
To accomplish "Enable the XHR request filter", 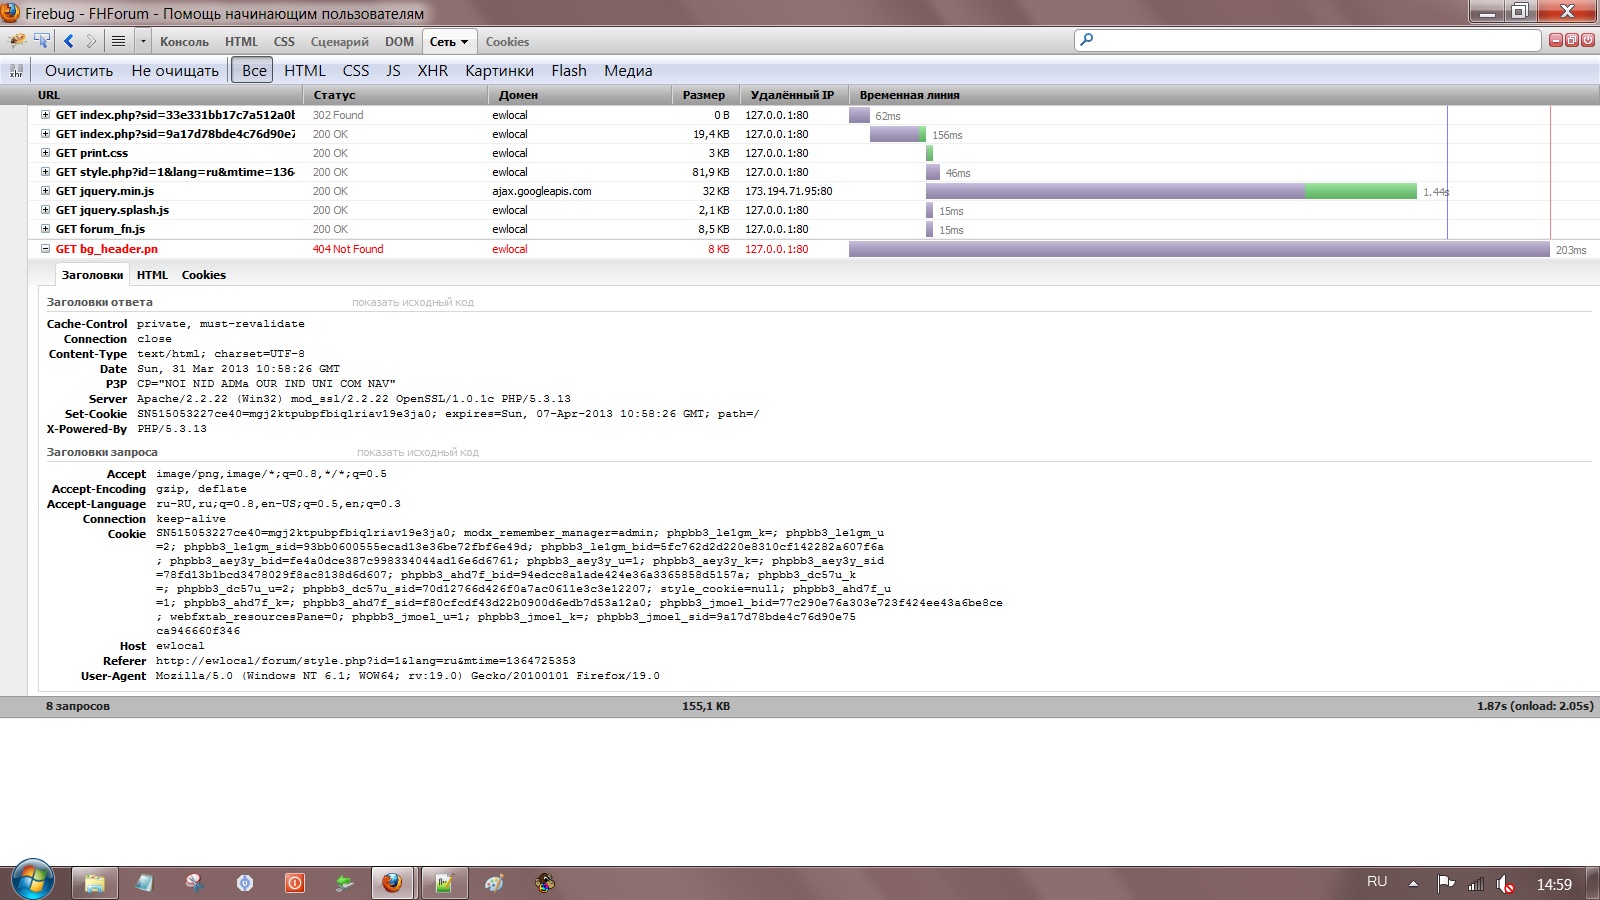I will point(432,71).
